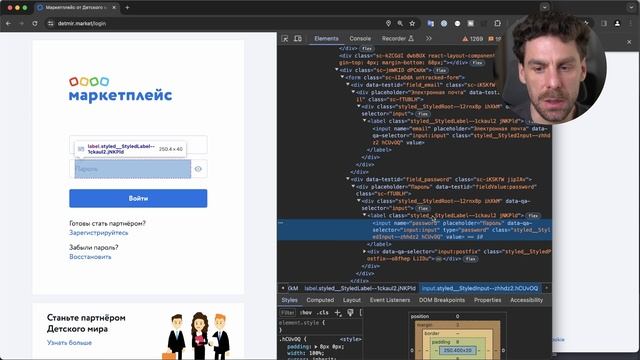Collapse the div data-testid field_password node
Viewport: 640px width, 360px height.
(348, 179)
